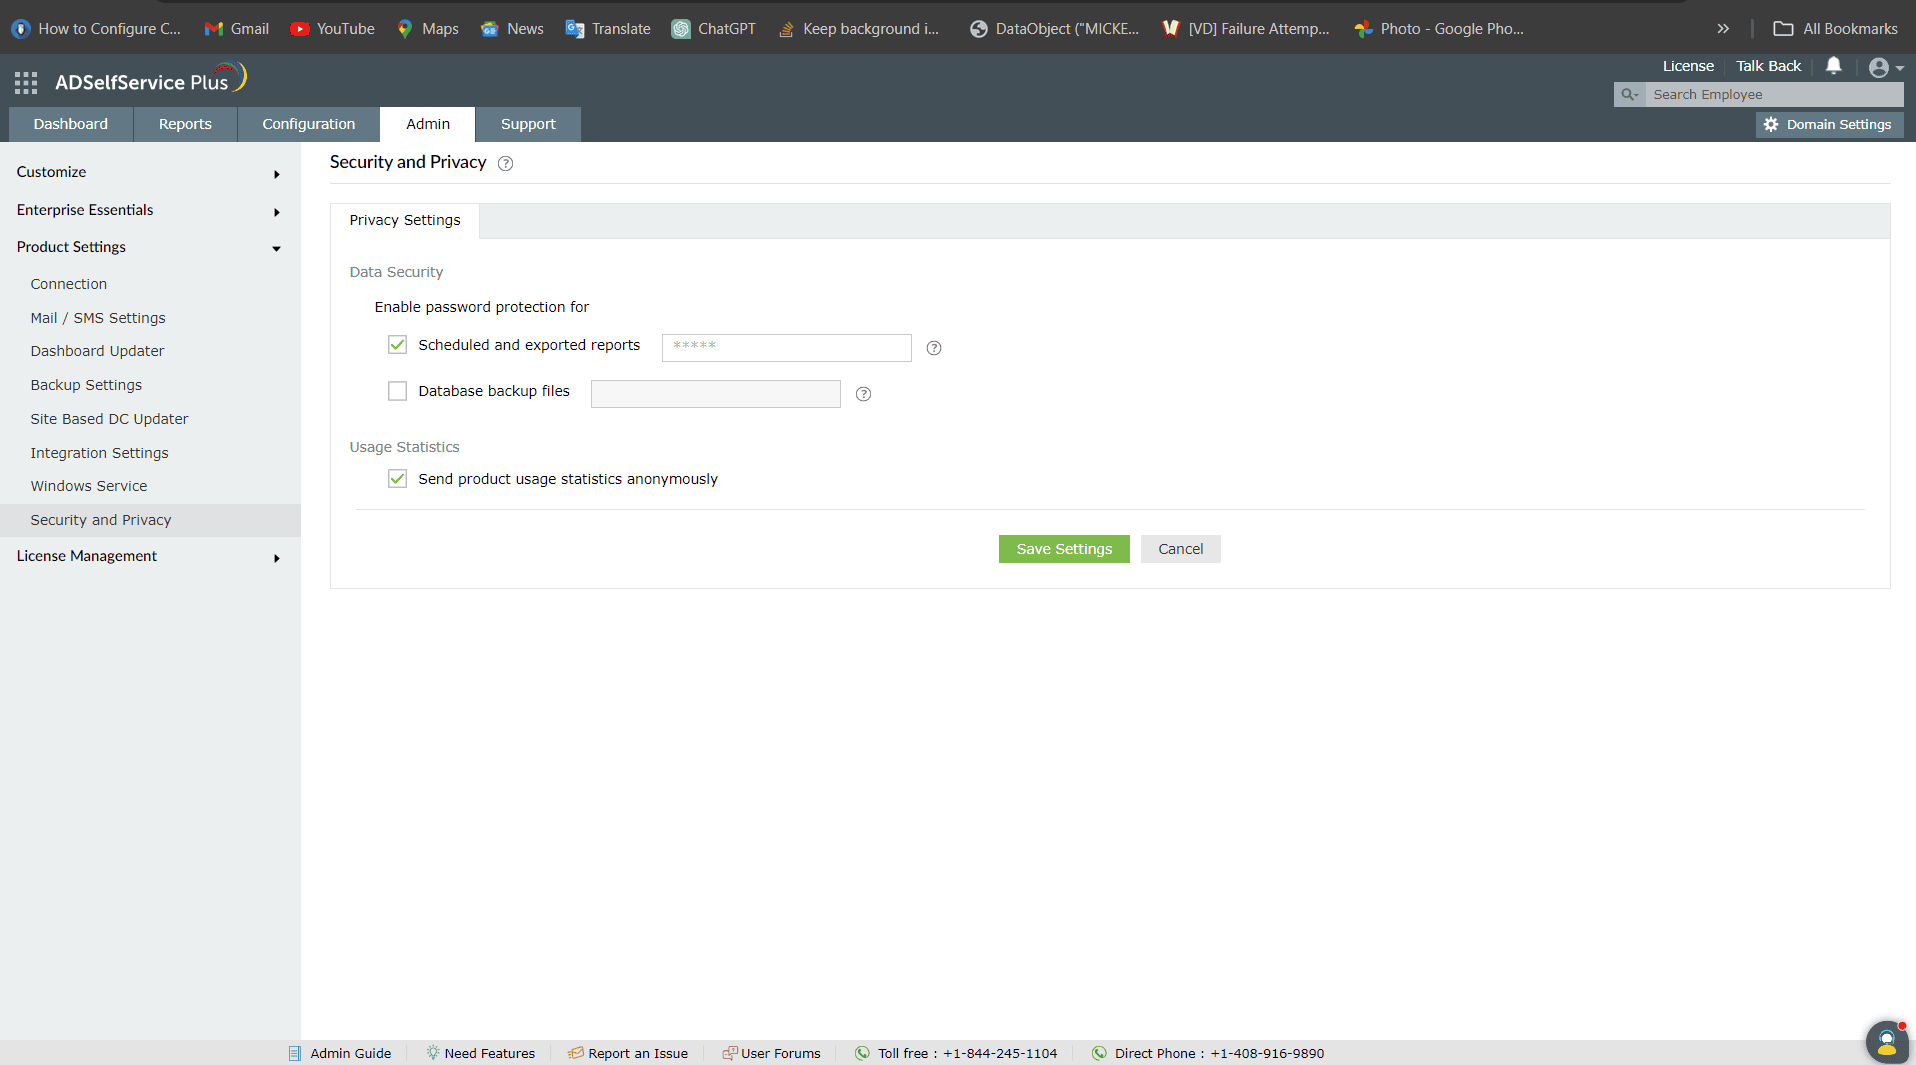Click the Admin Guide document icon
Screen dimensions: 1916x1065
(x=295, y=1053)
